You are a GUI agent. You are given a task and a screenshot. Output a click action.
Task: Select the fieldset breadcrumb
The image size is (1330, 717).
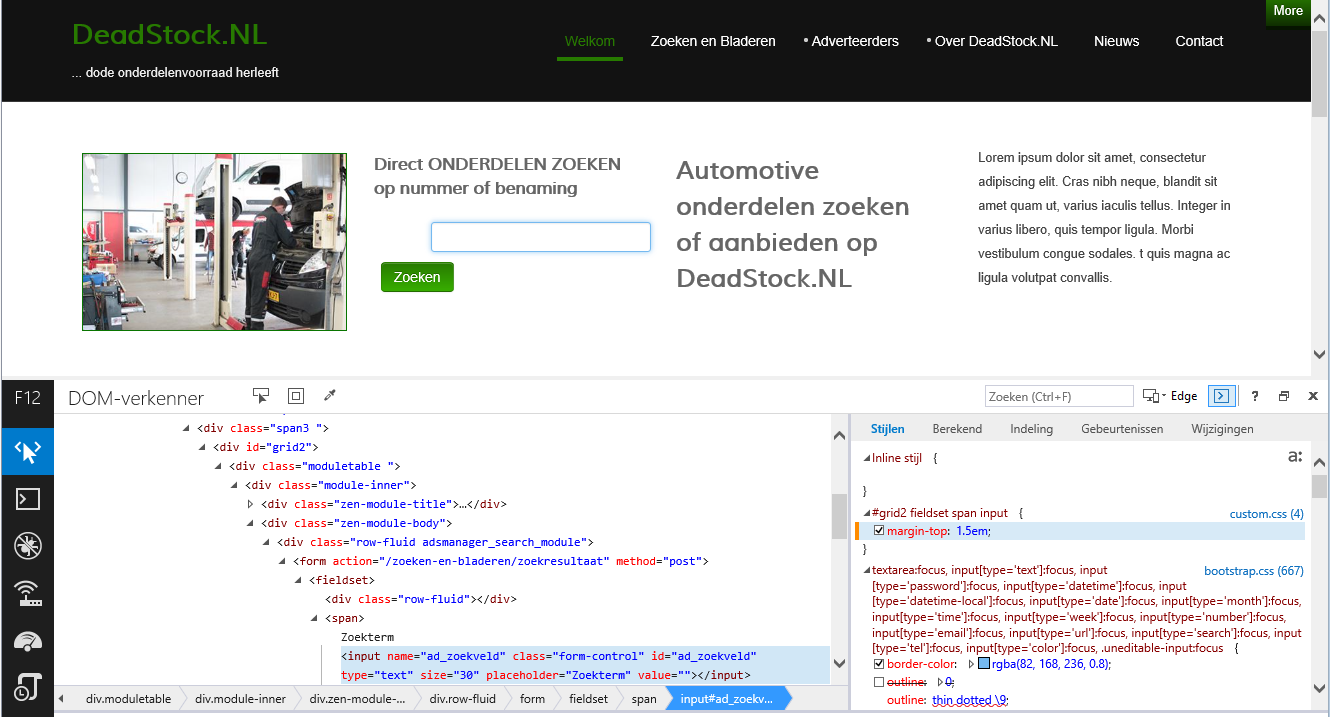[x=589, y=699]
